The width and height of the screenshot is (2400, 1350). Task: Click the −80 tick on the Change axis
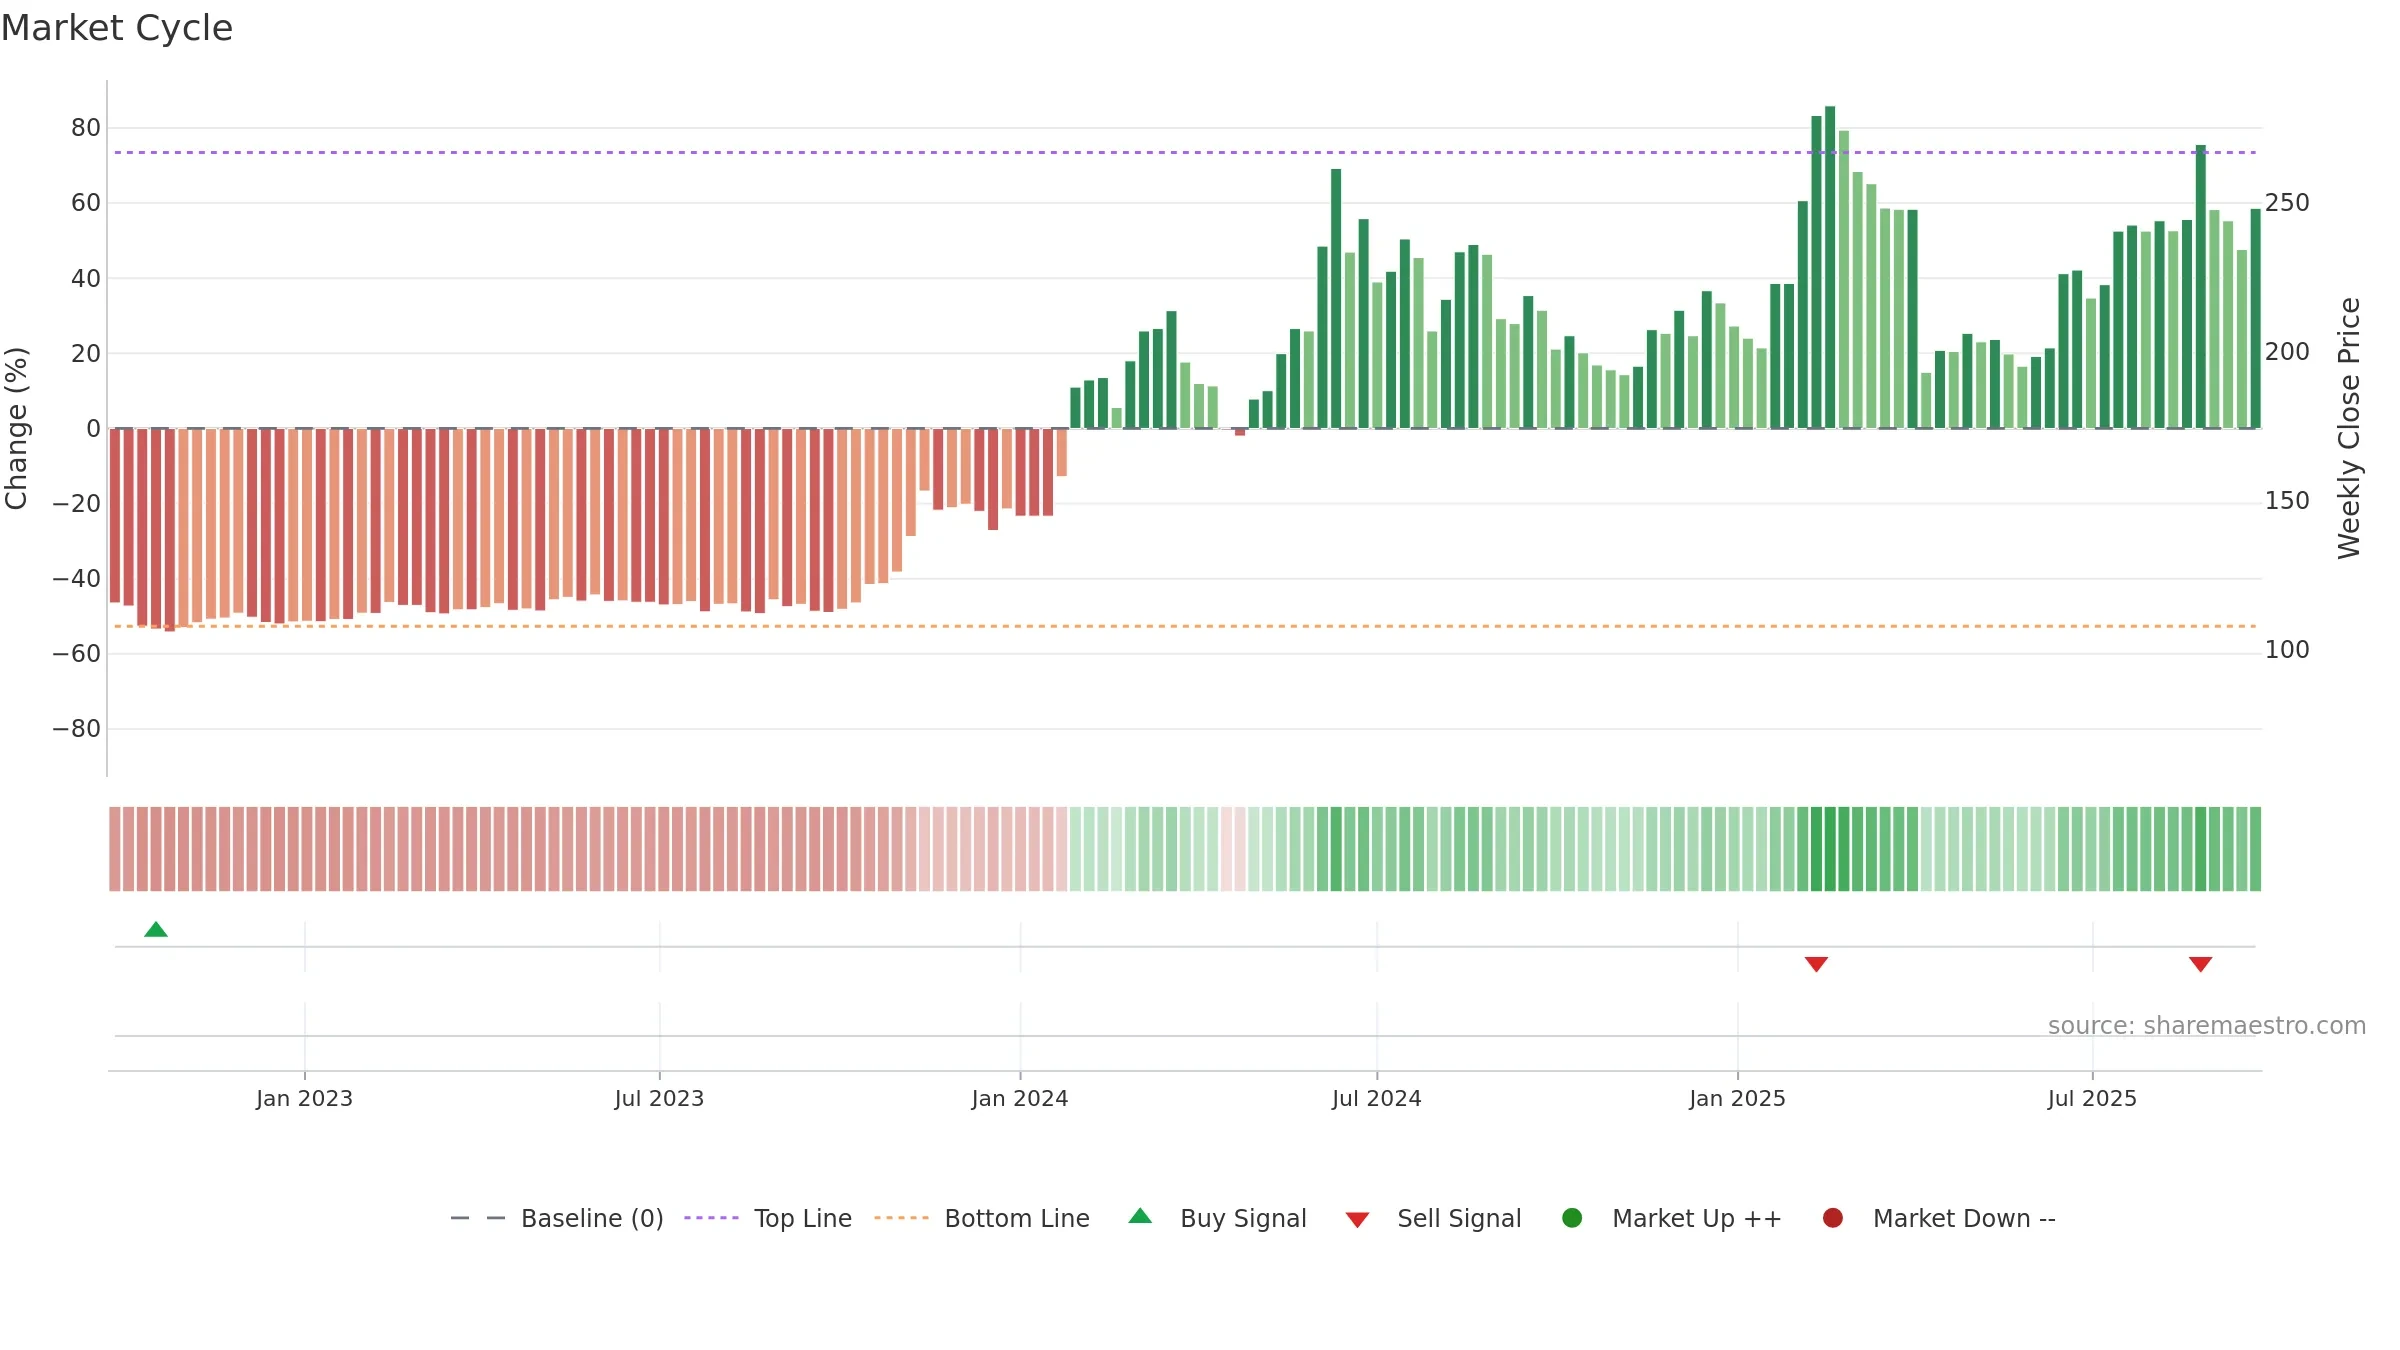(77, 729)
